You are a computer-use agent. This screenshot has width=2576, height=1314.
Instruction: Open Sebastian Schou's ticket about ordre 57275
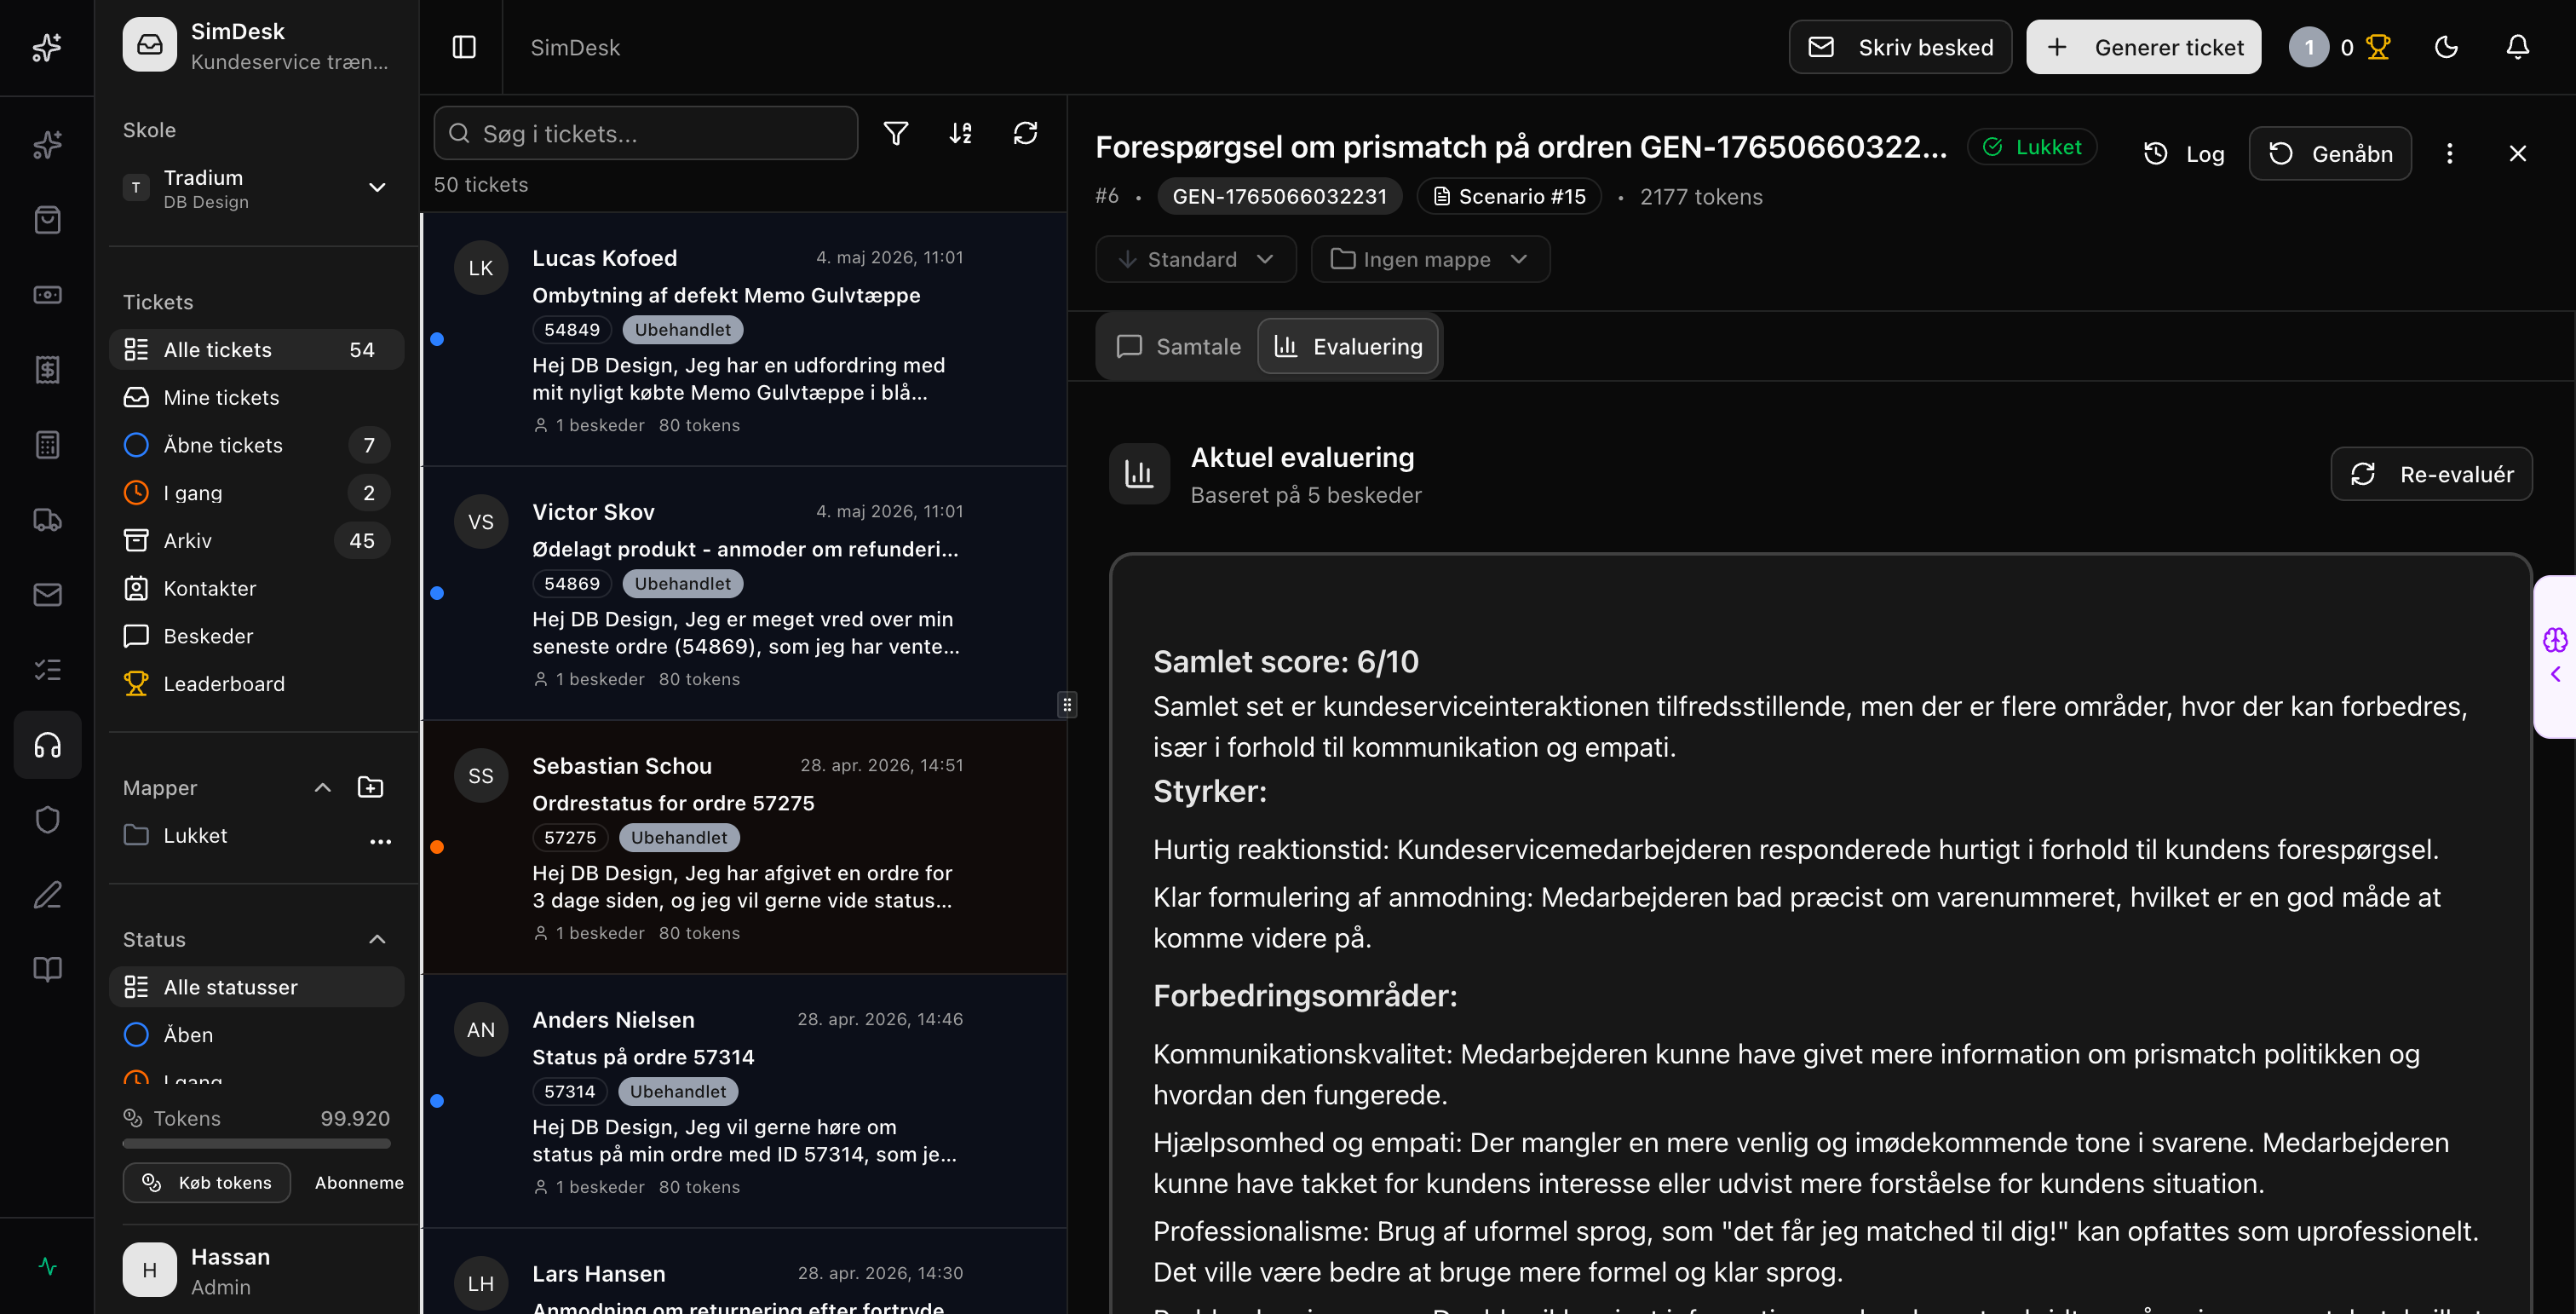[x=745, y=847]
